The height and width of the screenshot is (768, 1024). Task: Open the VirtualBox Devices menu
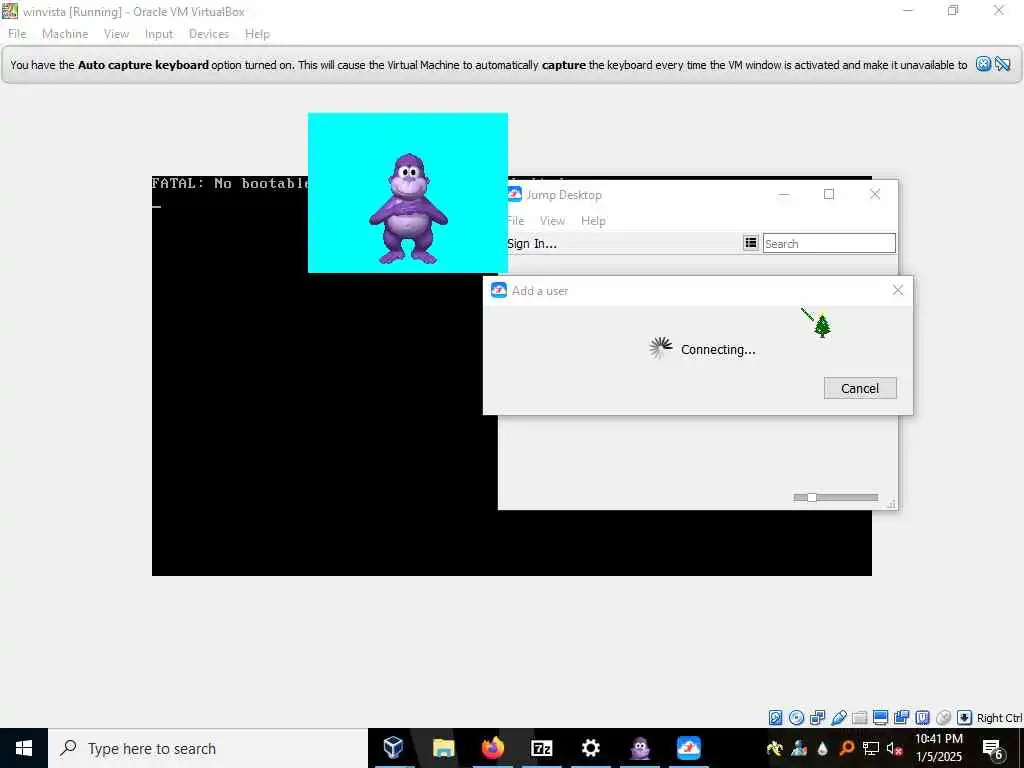[x=209, y=34]
